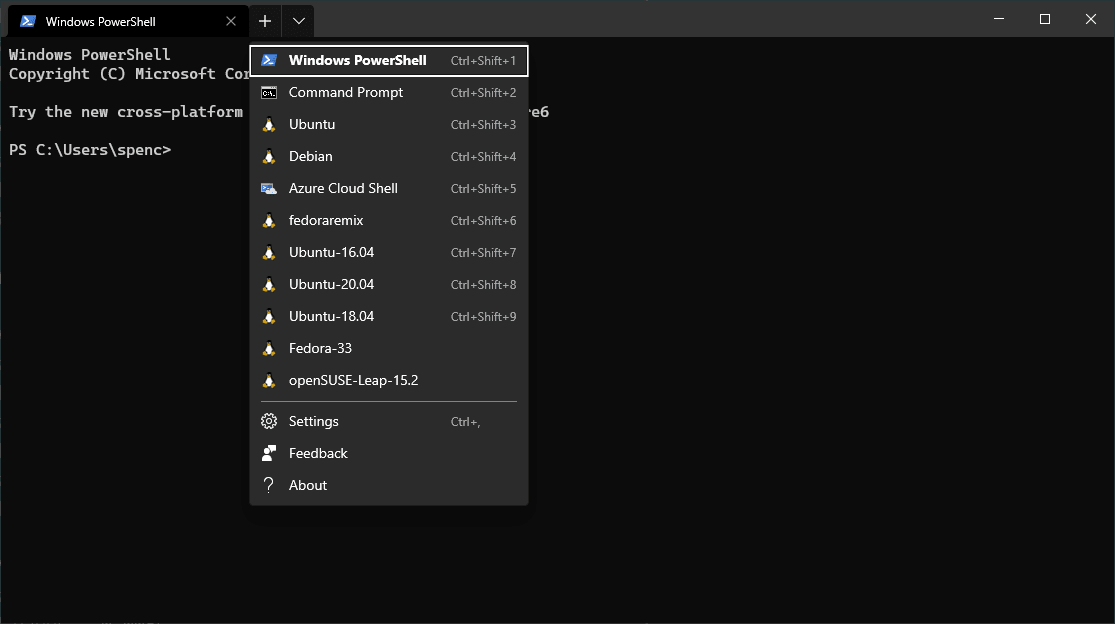Viewport: 1115px width, 624px height.
Task: Open a new tab with the plus button
Action: (264, 20)
